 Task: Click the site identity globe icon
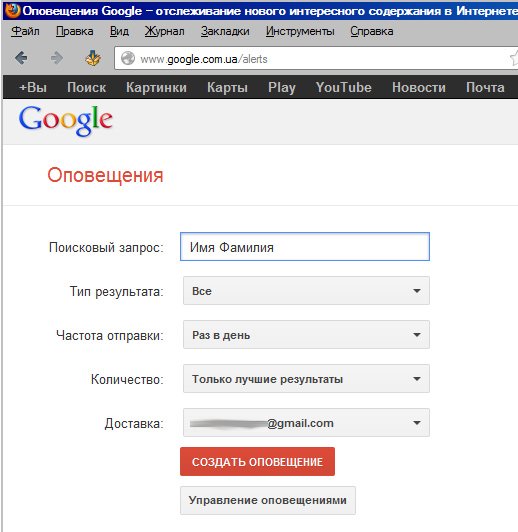click(x=128, y=58)
